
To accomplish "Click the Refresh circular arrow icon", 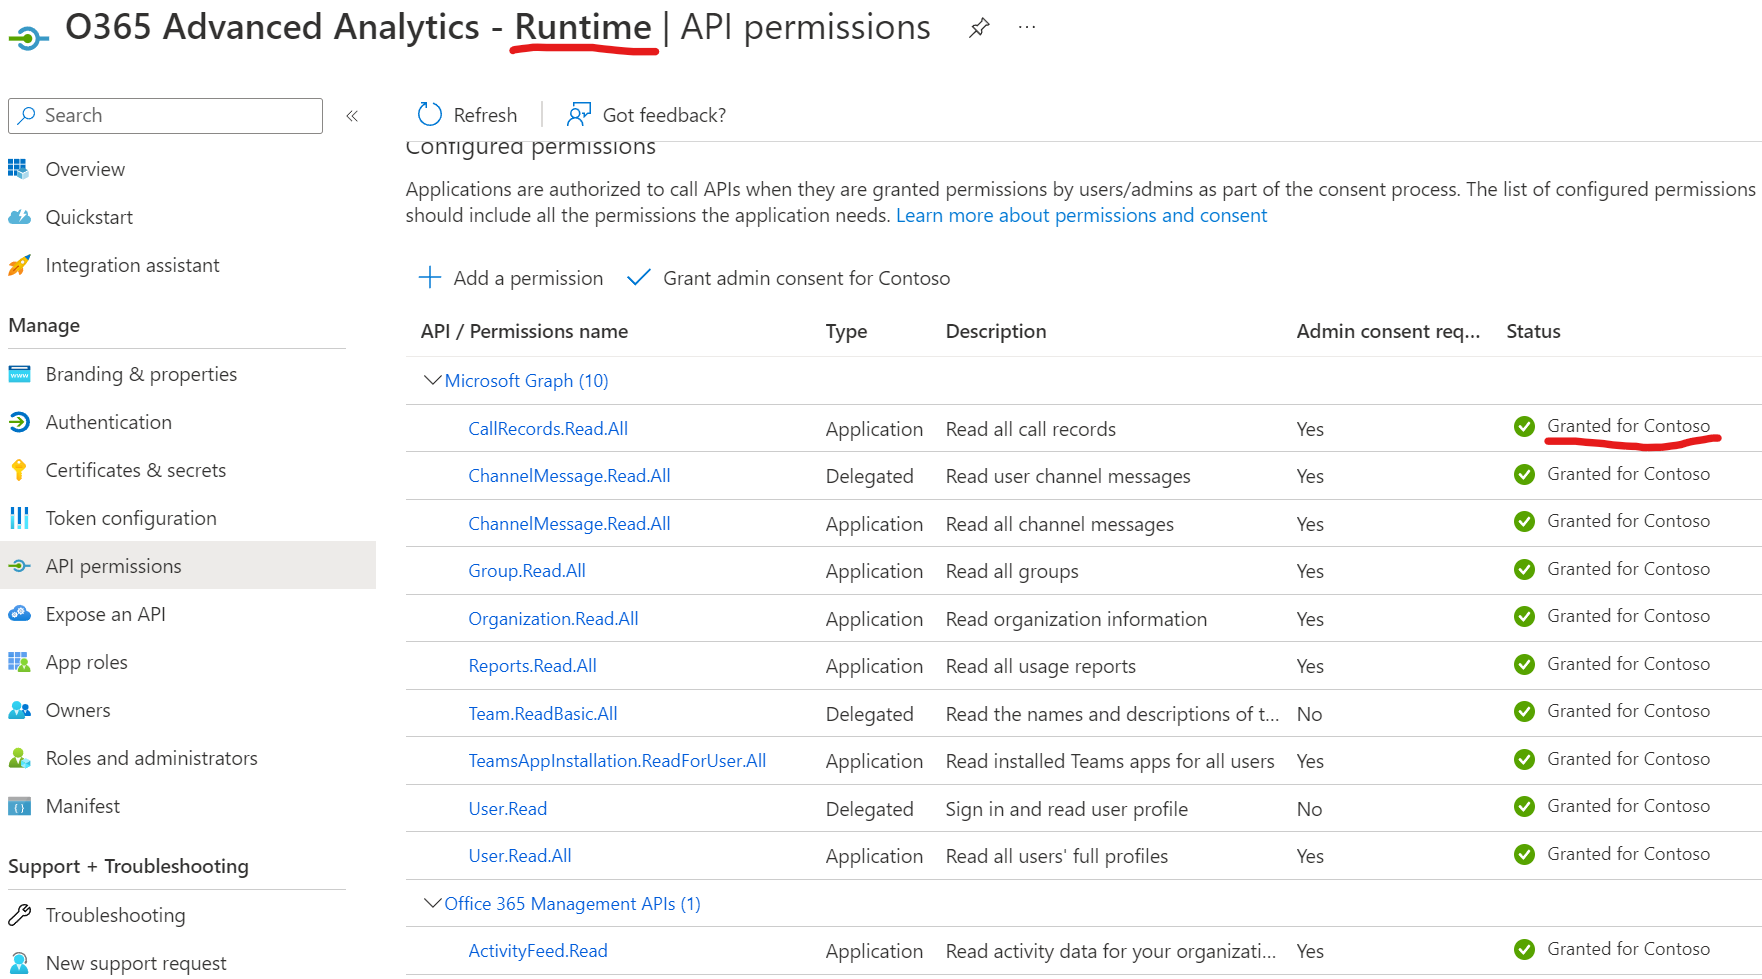I will [x=430, y=114].
